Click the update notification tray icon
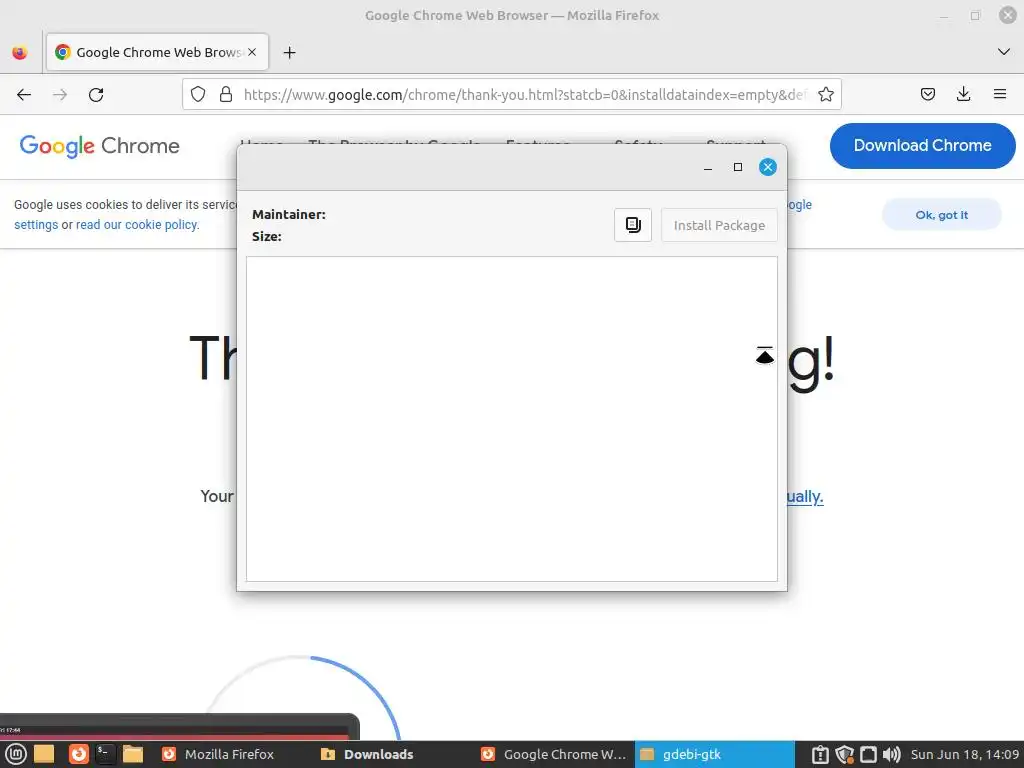This screenshot has width=1024, height=768. pyautogui.click(x=820, y=755)
